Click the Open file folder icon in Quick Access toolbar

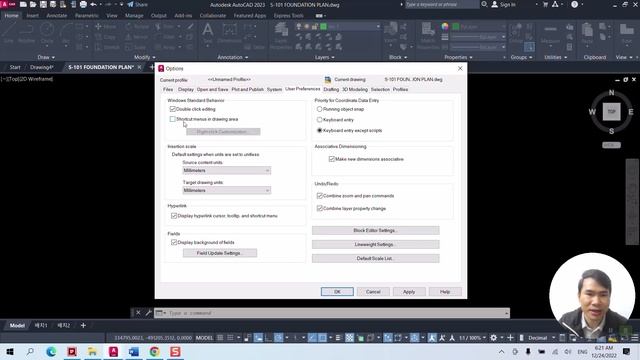pyautogui.click(x=33, y=4)
